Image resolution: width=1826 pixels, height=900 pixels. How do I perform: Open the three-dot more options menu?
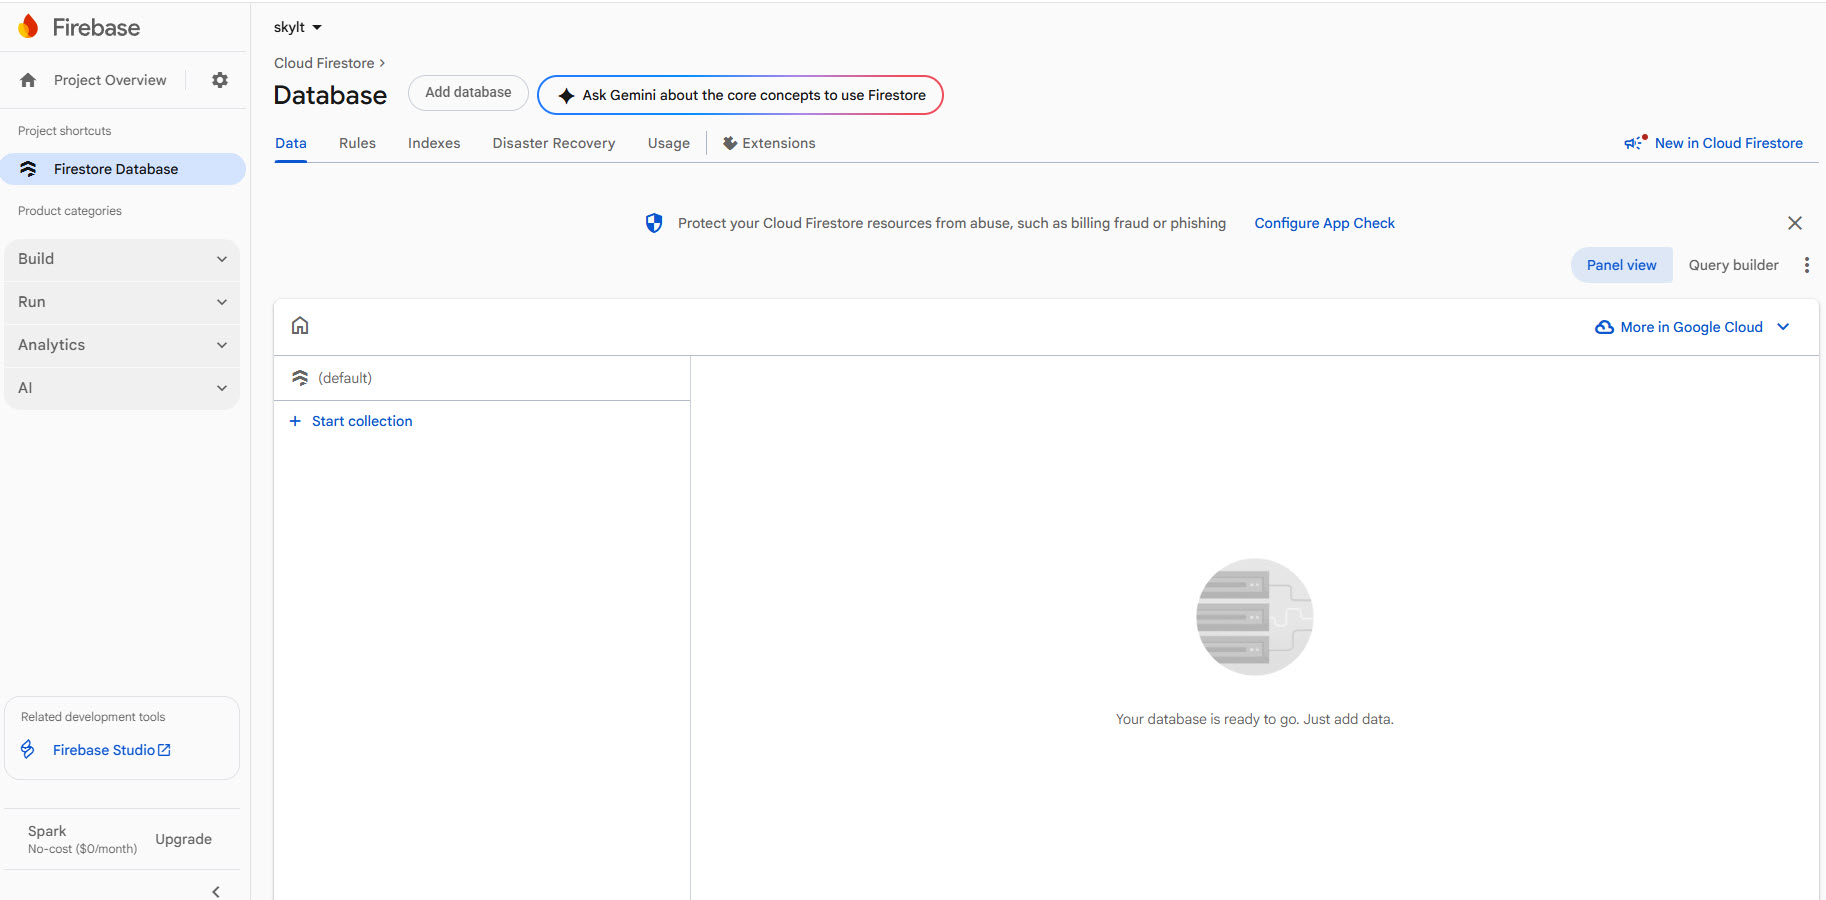[x=1806, y=265]
